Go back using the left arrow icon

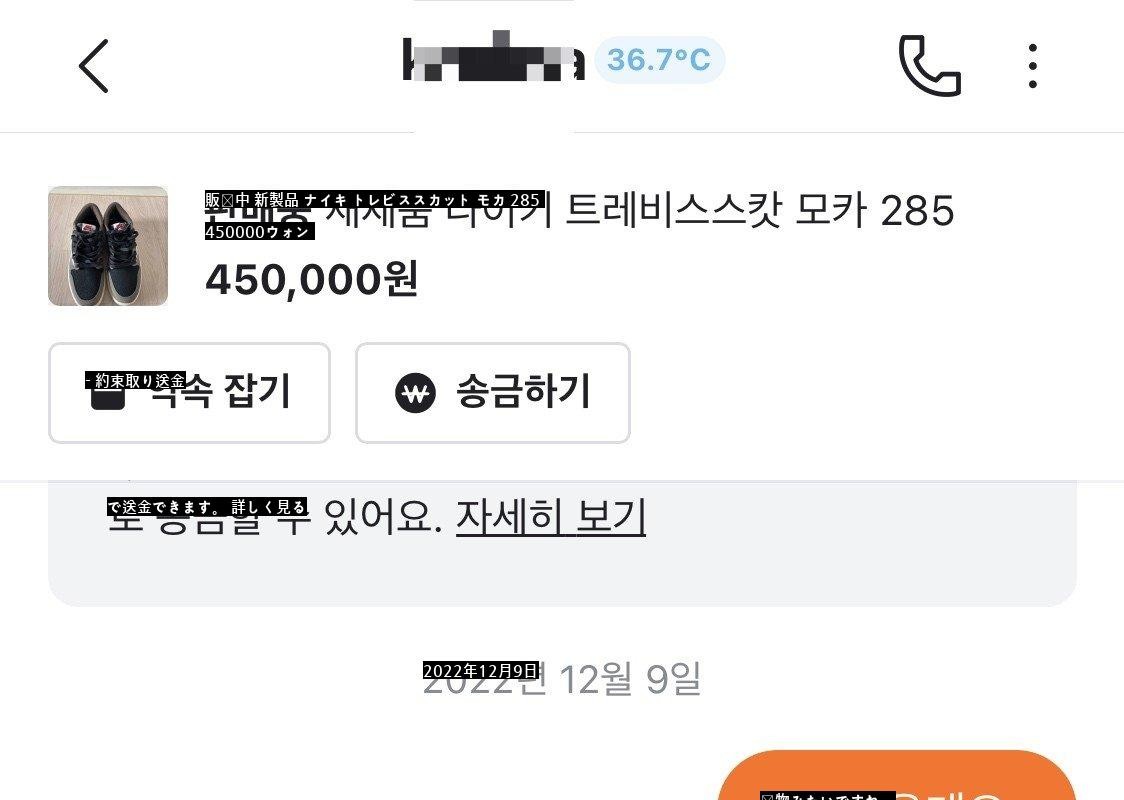point(94,66)
